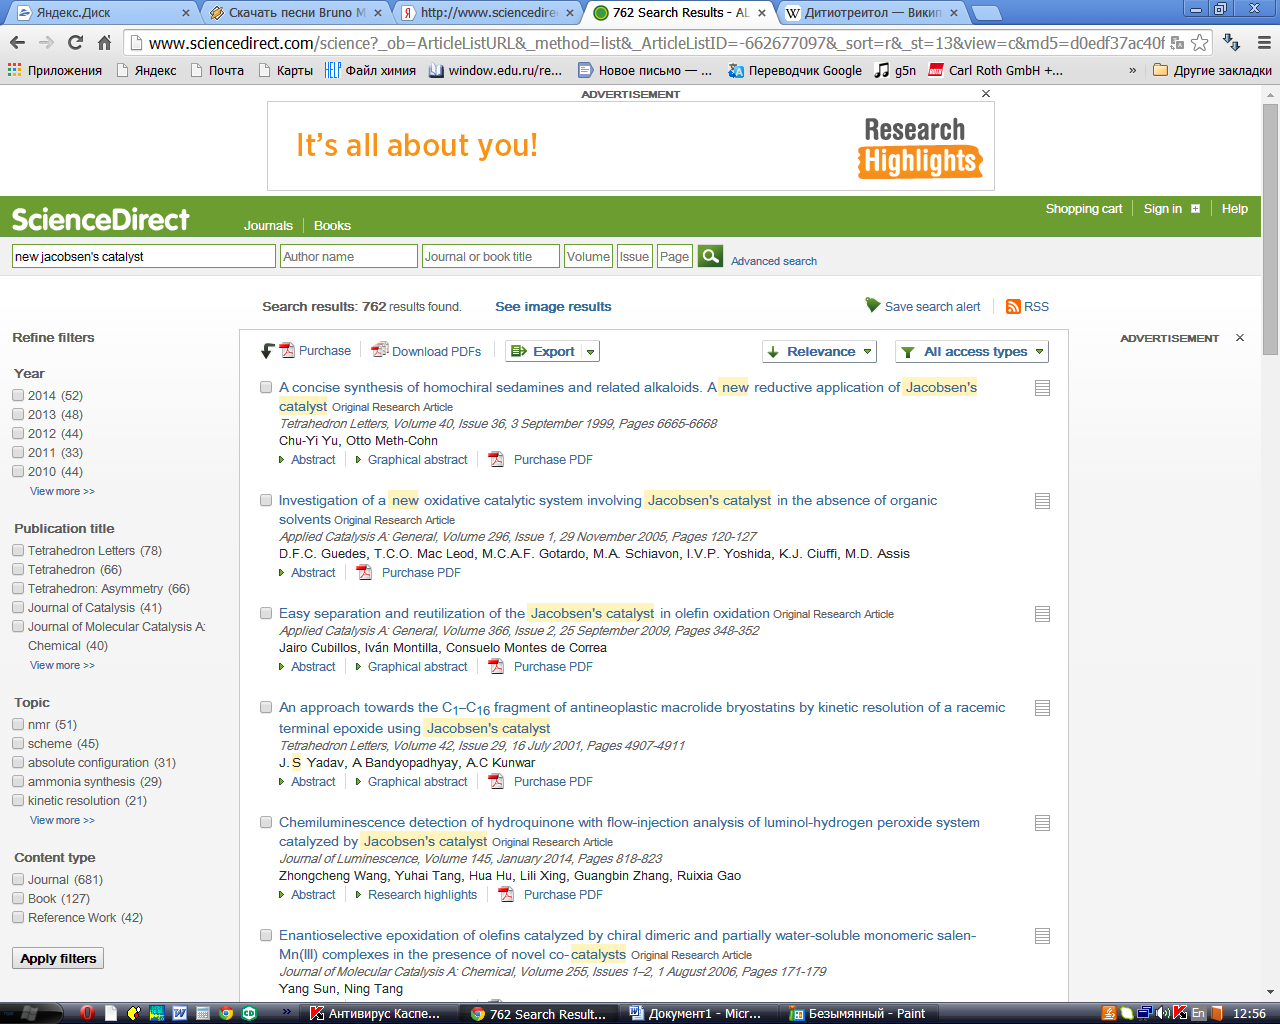Expand View more under Publication title
The image size is (1280, 1024).
click(62, 665)
